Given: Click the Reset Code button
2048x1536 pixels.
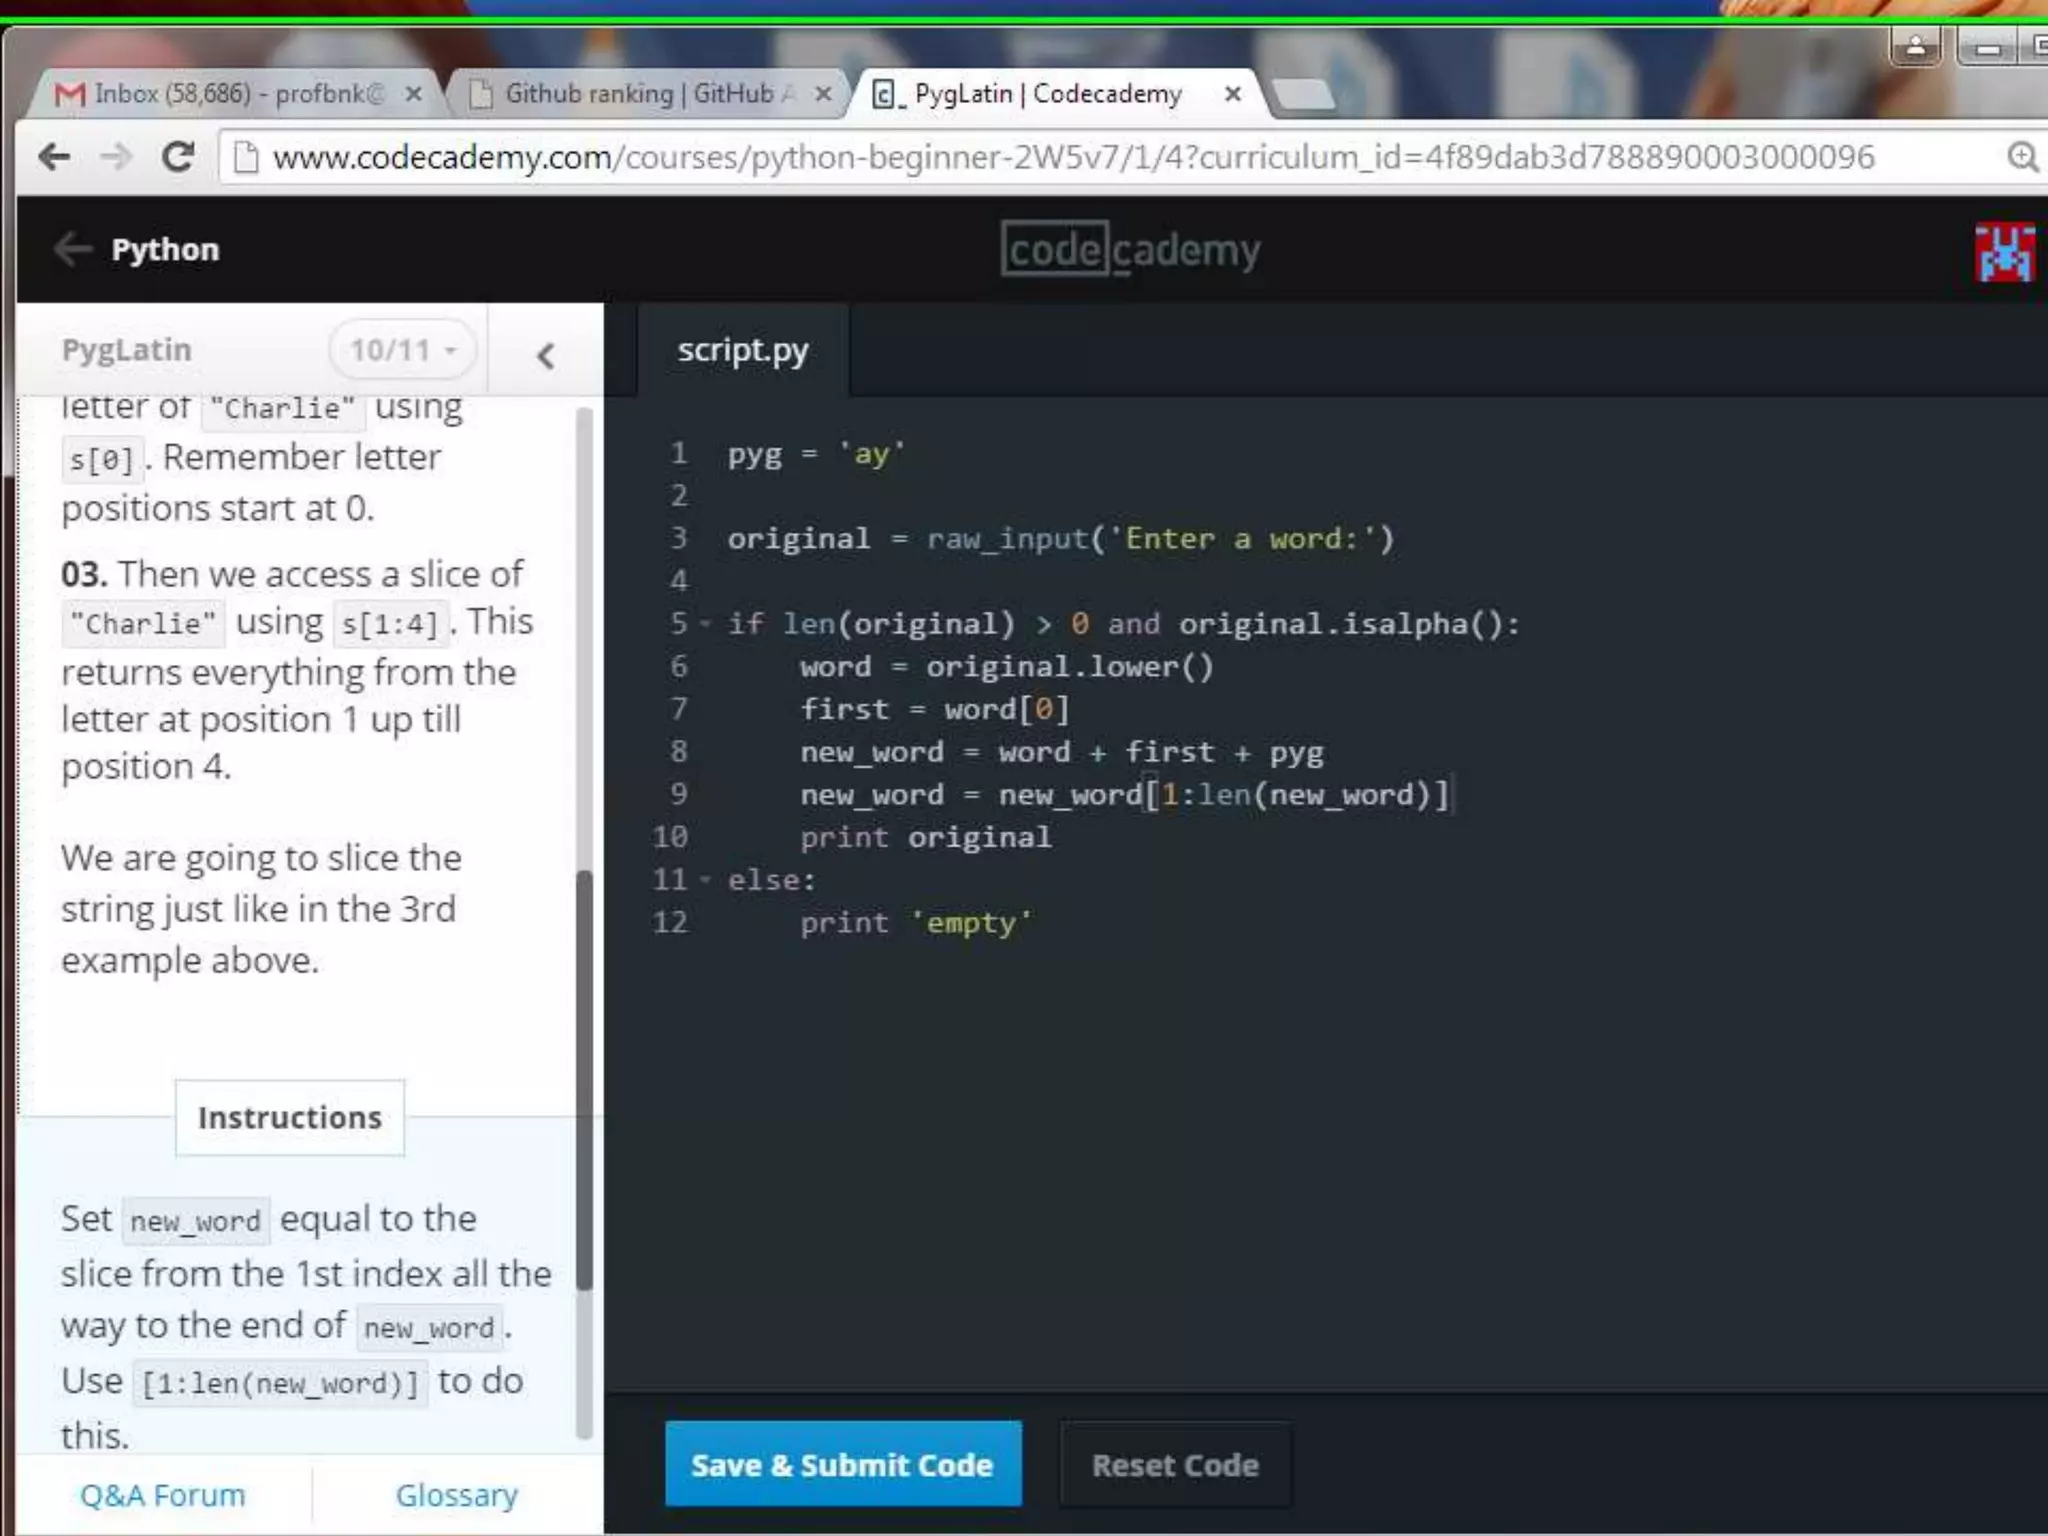Looking at the screenshot, I should click(x=1175, y=1465).
